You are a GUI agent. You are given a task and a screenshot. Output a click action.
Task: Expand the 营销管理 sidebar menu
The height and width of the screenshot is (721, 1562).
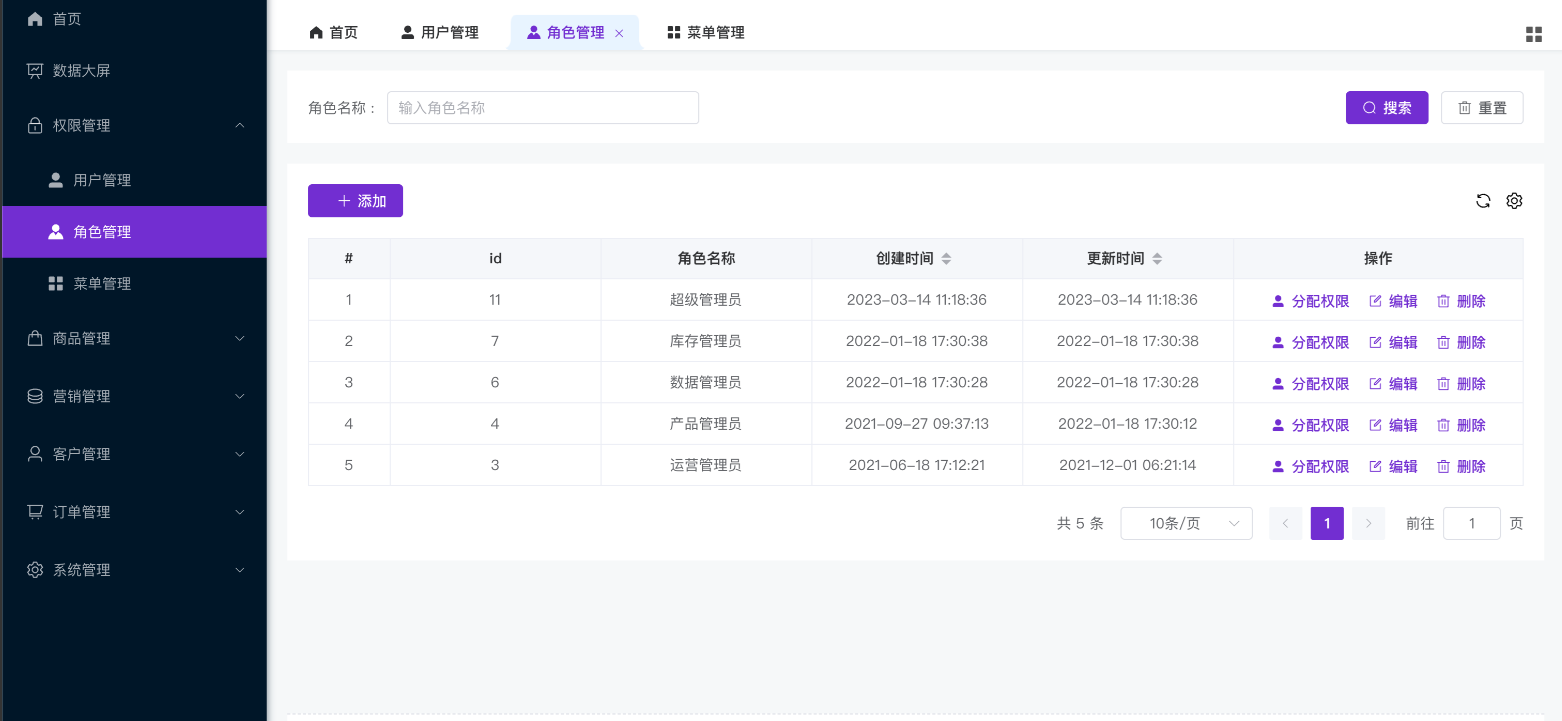point(134,397)
